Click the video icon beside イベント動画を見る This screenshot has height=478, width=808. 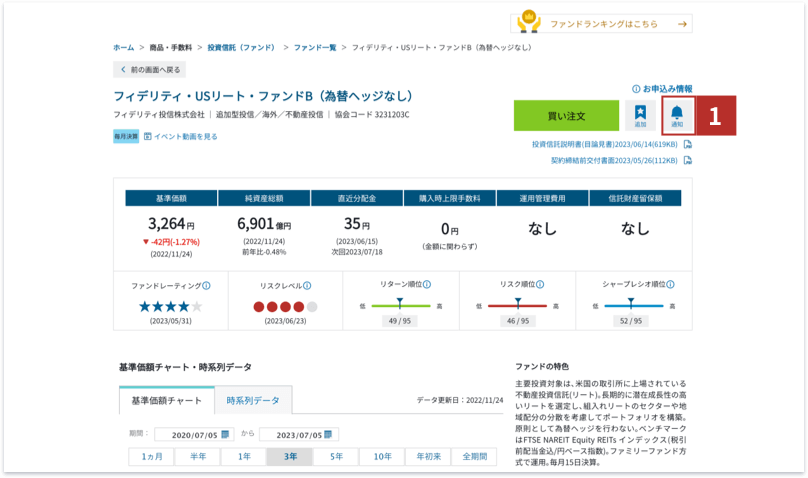(x=148, y=136)
